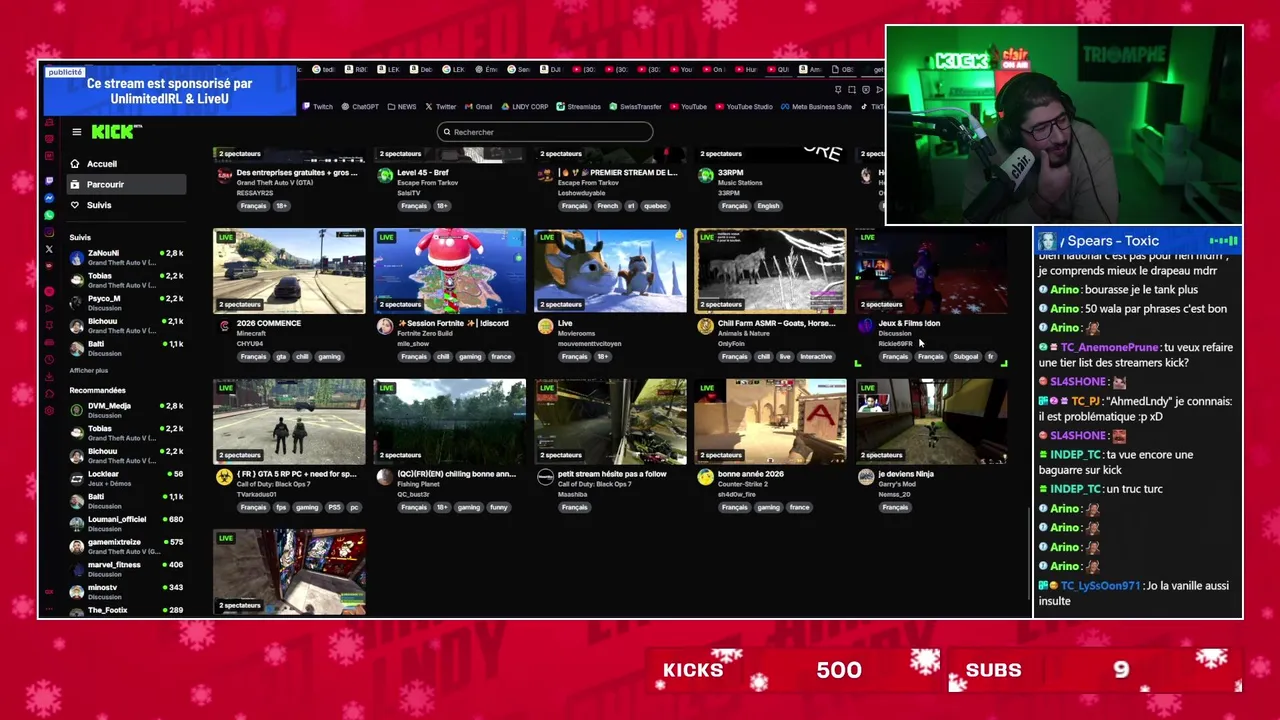The image size is (1280, 720).
Task: Click CHYU94 channel avatar
Action: (x=225, y=327)
